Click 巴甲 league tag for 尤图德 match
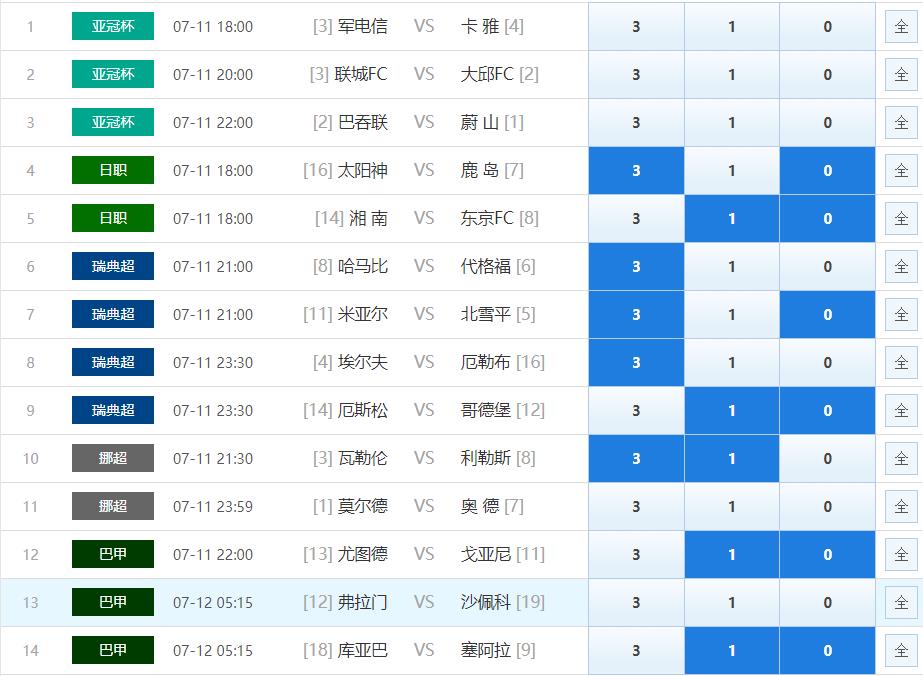This screenshot has height=676, width=923. click(x=113, y=555)
